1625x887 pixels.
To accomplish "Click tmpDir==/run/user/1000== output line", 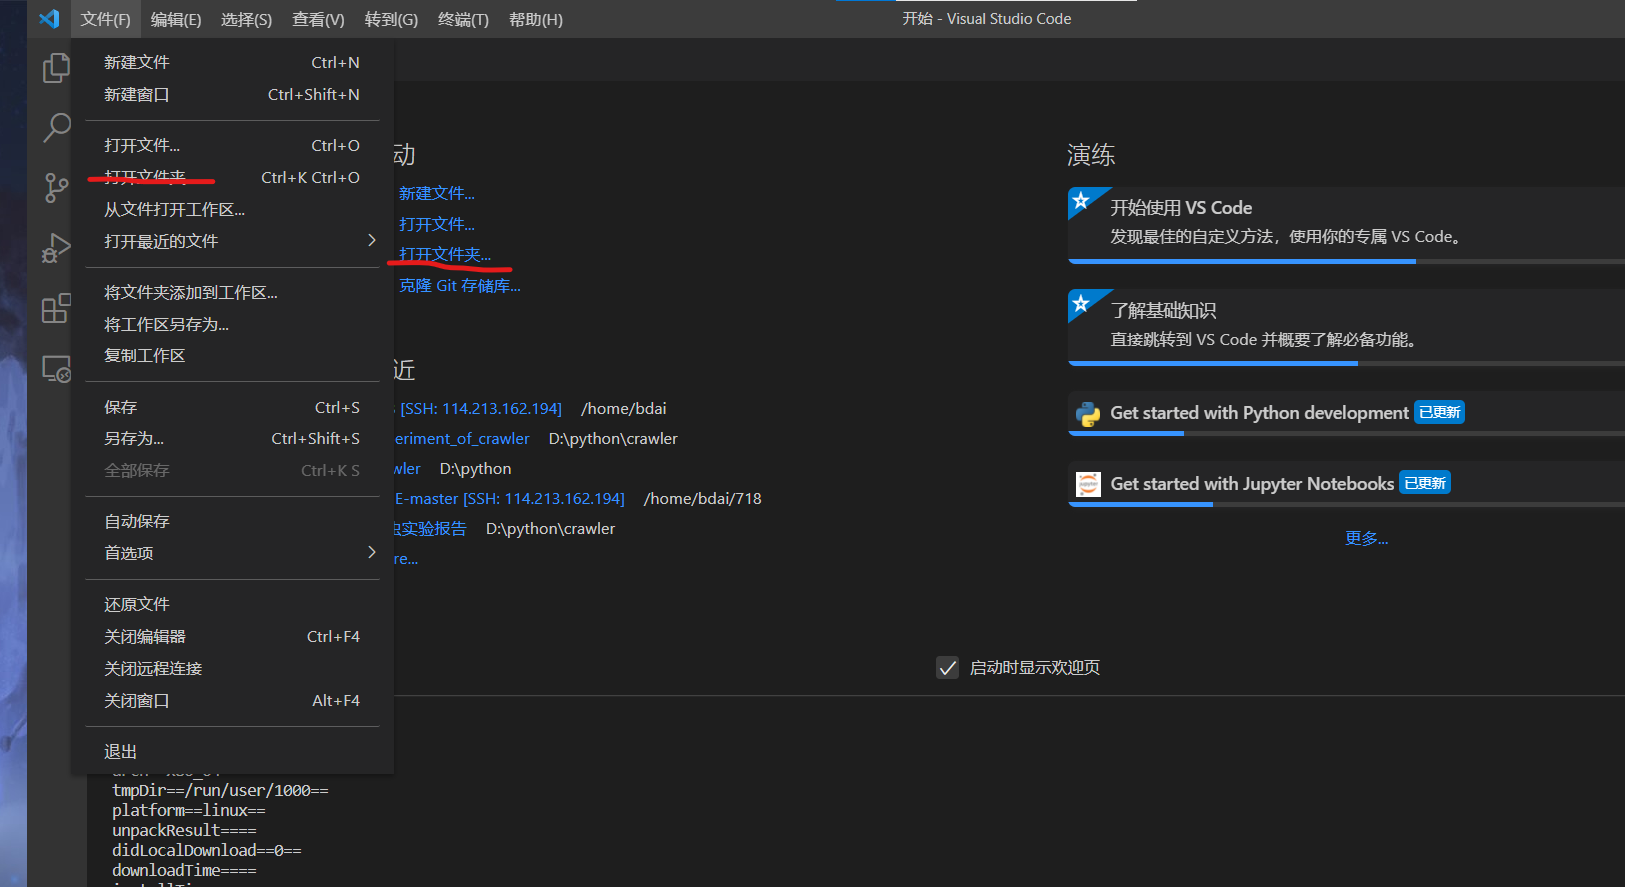I will (x=220, y=790).
